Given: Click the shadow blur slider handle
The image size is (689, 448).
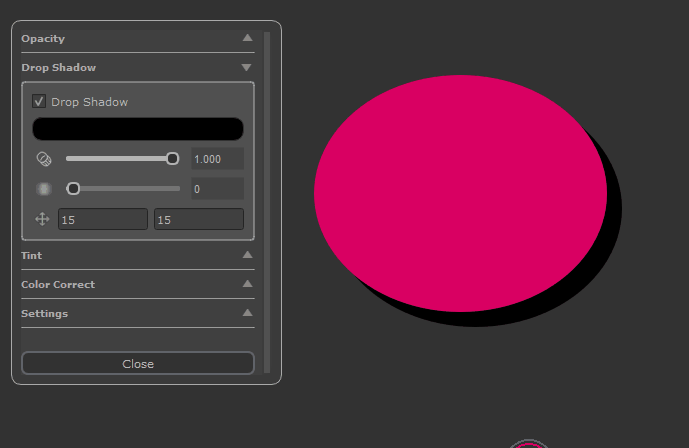Looking at the screenshot, I should coord(73,188).
